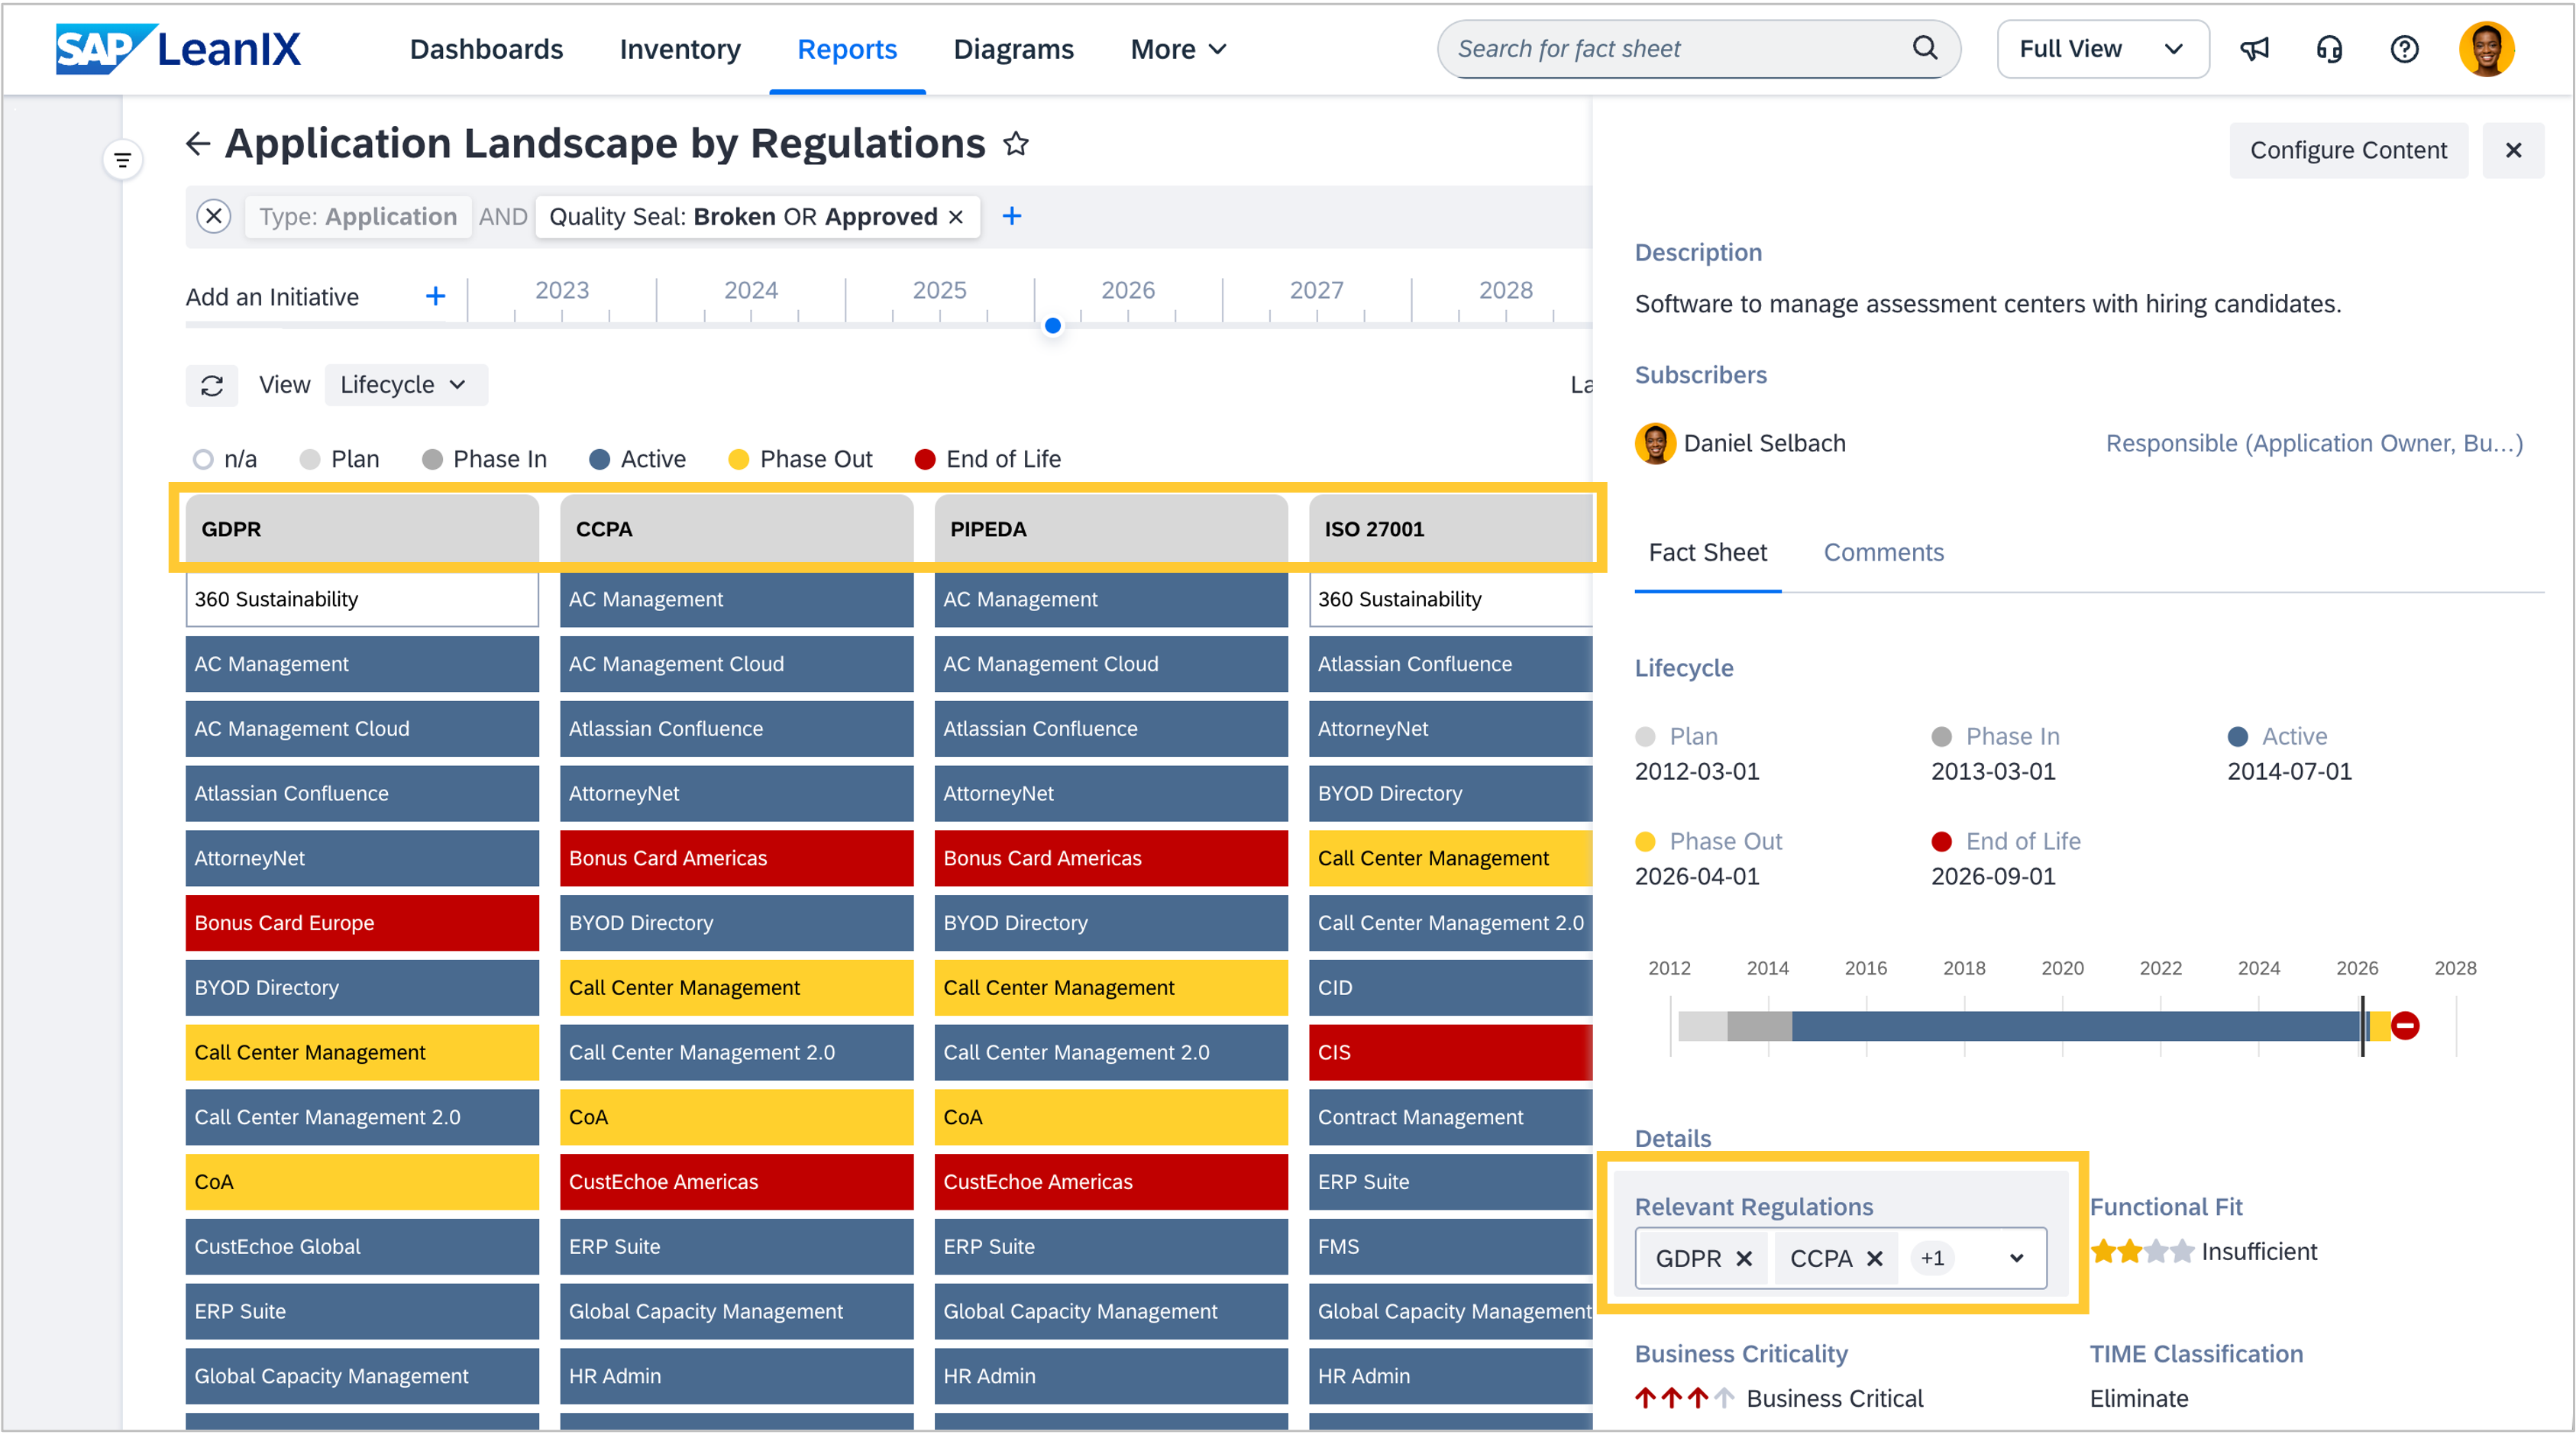
Task: Open the support headset icon
Action: (2329, 49)
